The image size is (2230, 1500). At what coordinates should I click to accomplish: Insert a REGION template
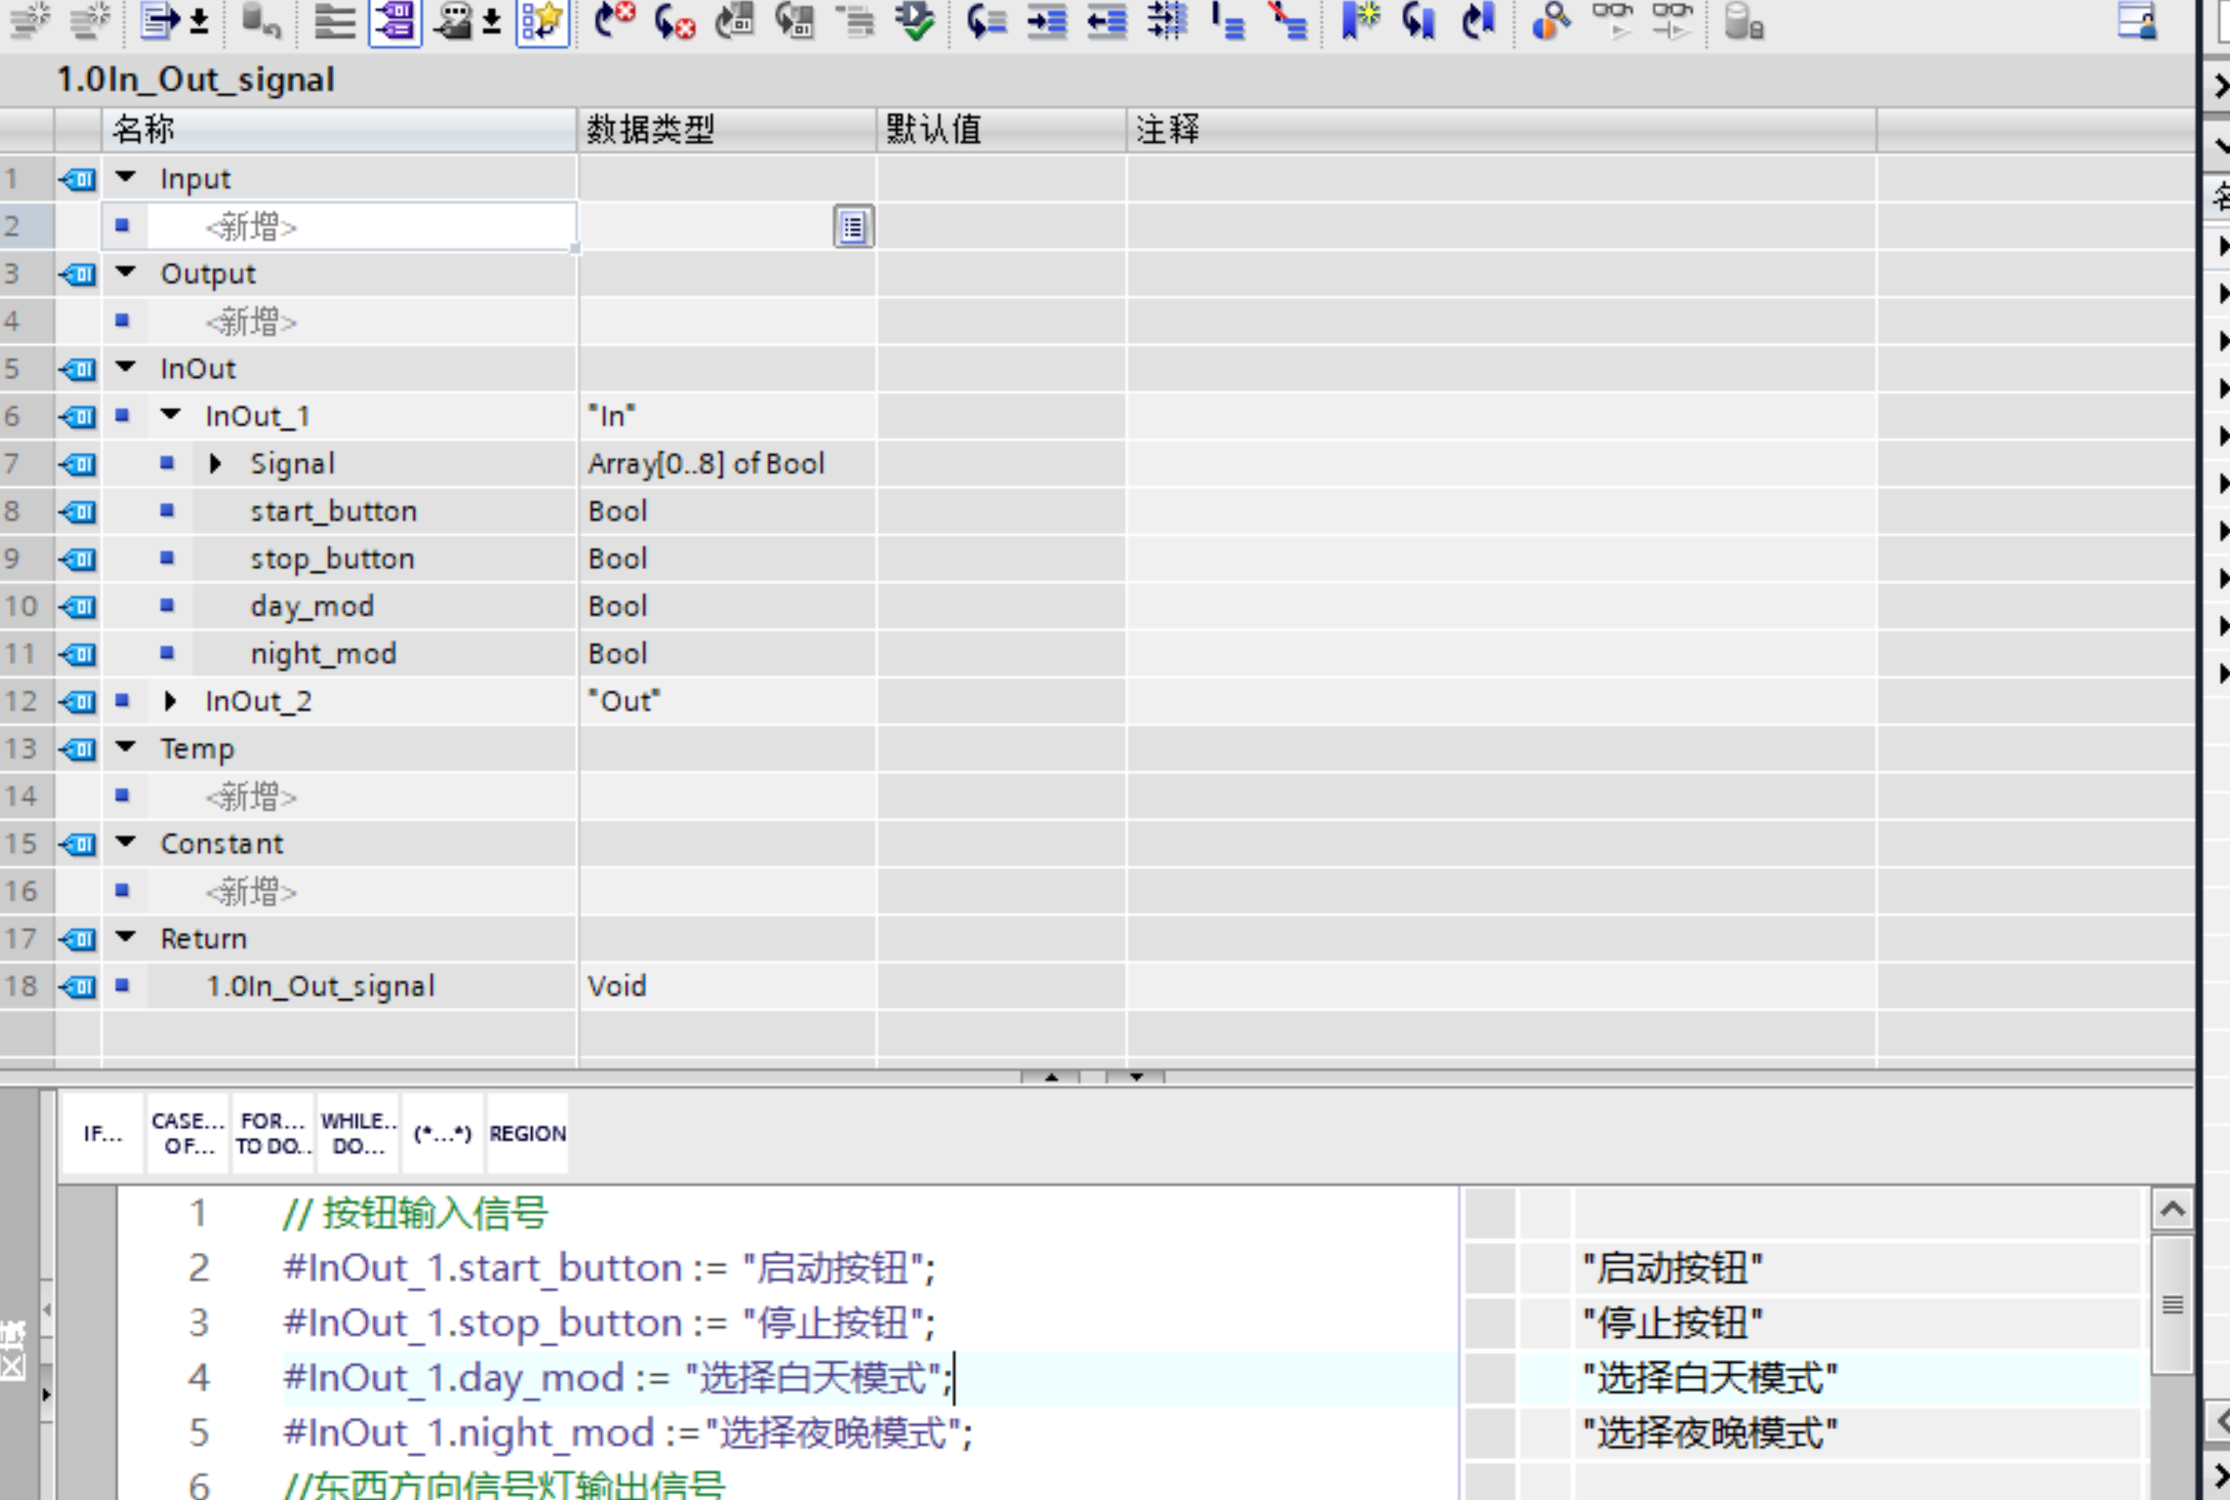[x=527, y=1133]
